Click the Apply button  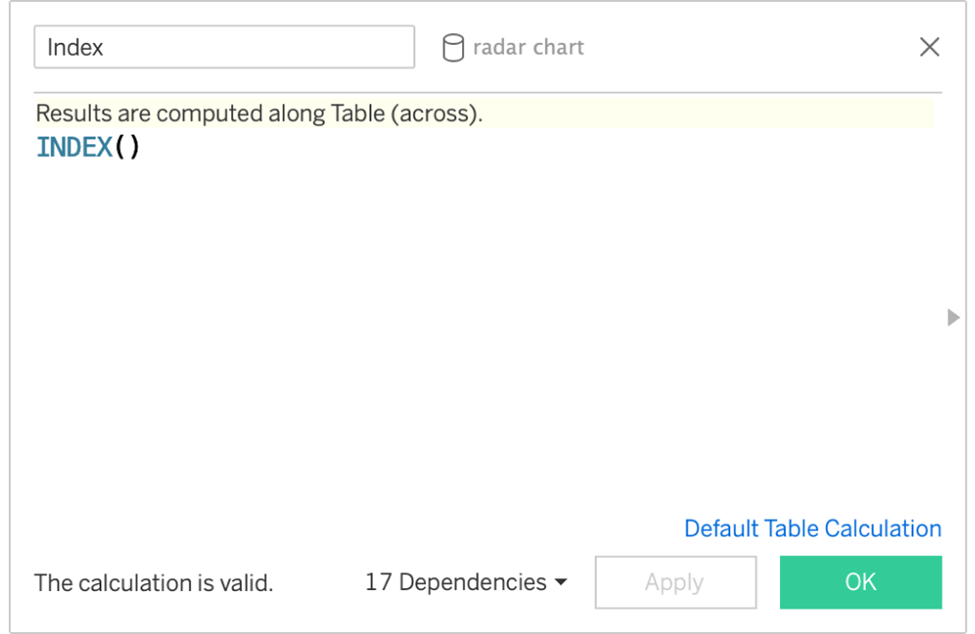pyautogui.click(x=674, y=582)
